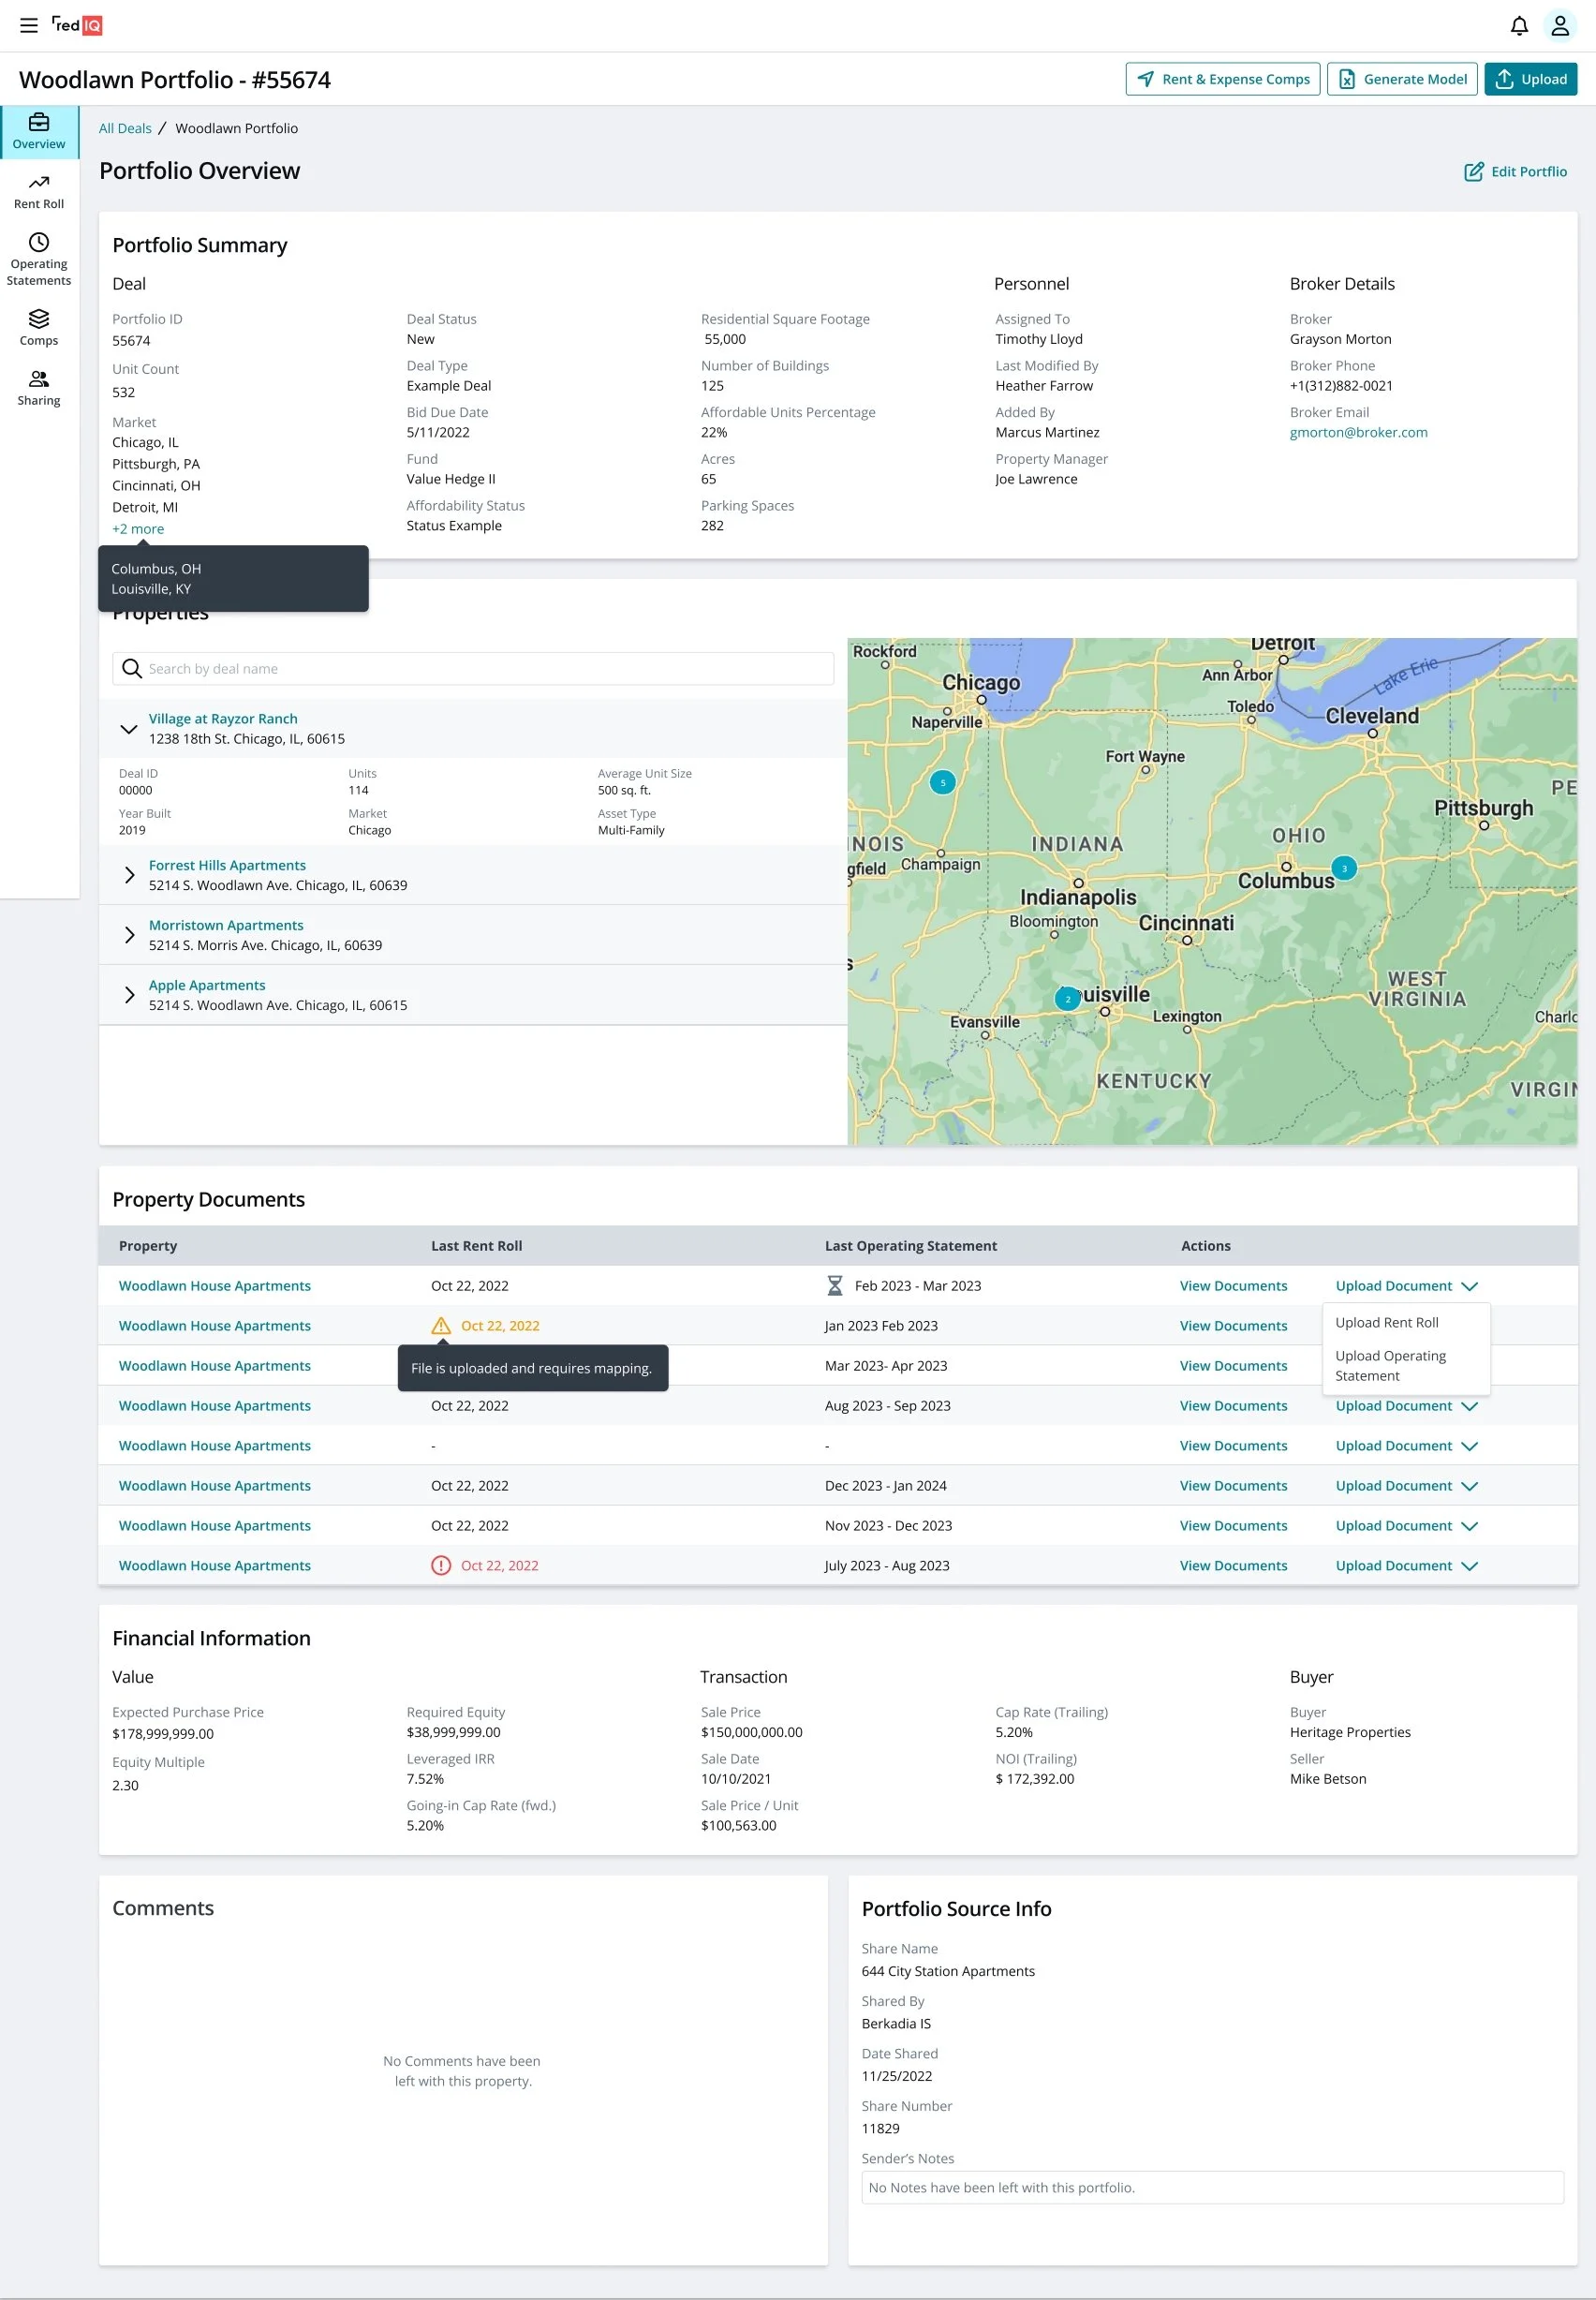View Documents for Aug 2023 - Sep 2023 row
This screenshot has height=2300, width=1596.
coord(1233,1406)
